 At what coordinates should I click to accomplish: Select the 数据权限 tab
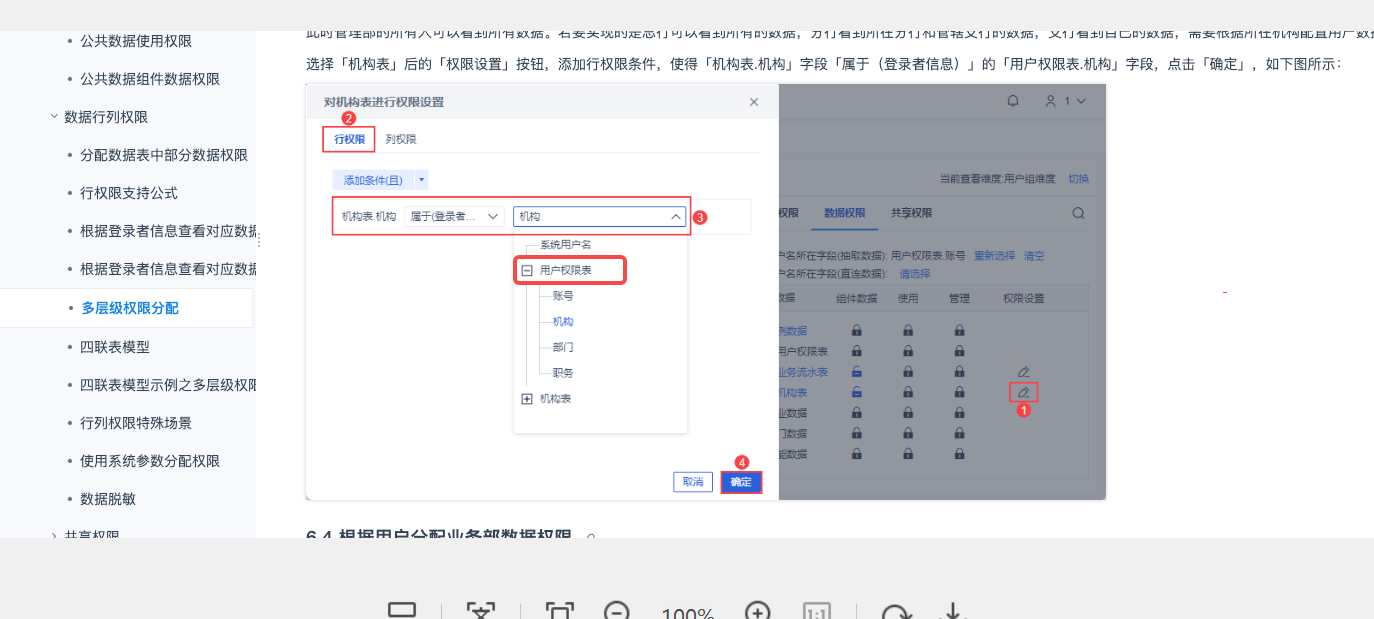845,213
